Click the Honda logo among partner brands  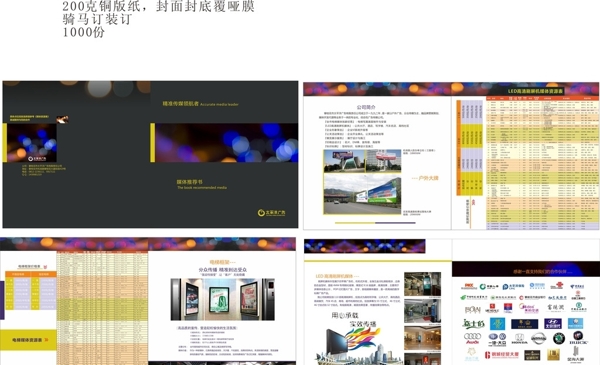pyautogui.click(x=519, y=339)
